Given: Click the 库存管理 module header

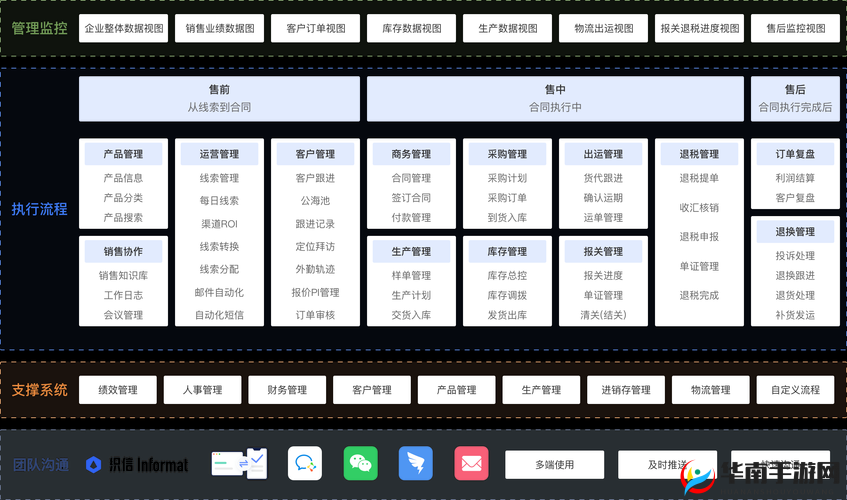Looking at the screenshot, I should click(x=507, y=252).
